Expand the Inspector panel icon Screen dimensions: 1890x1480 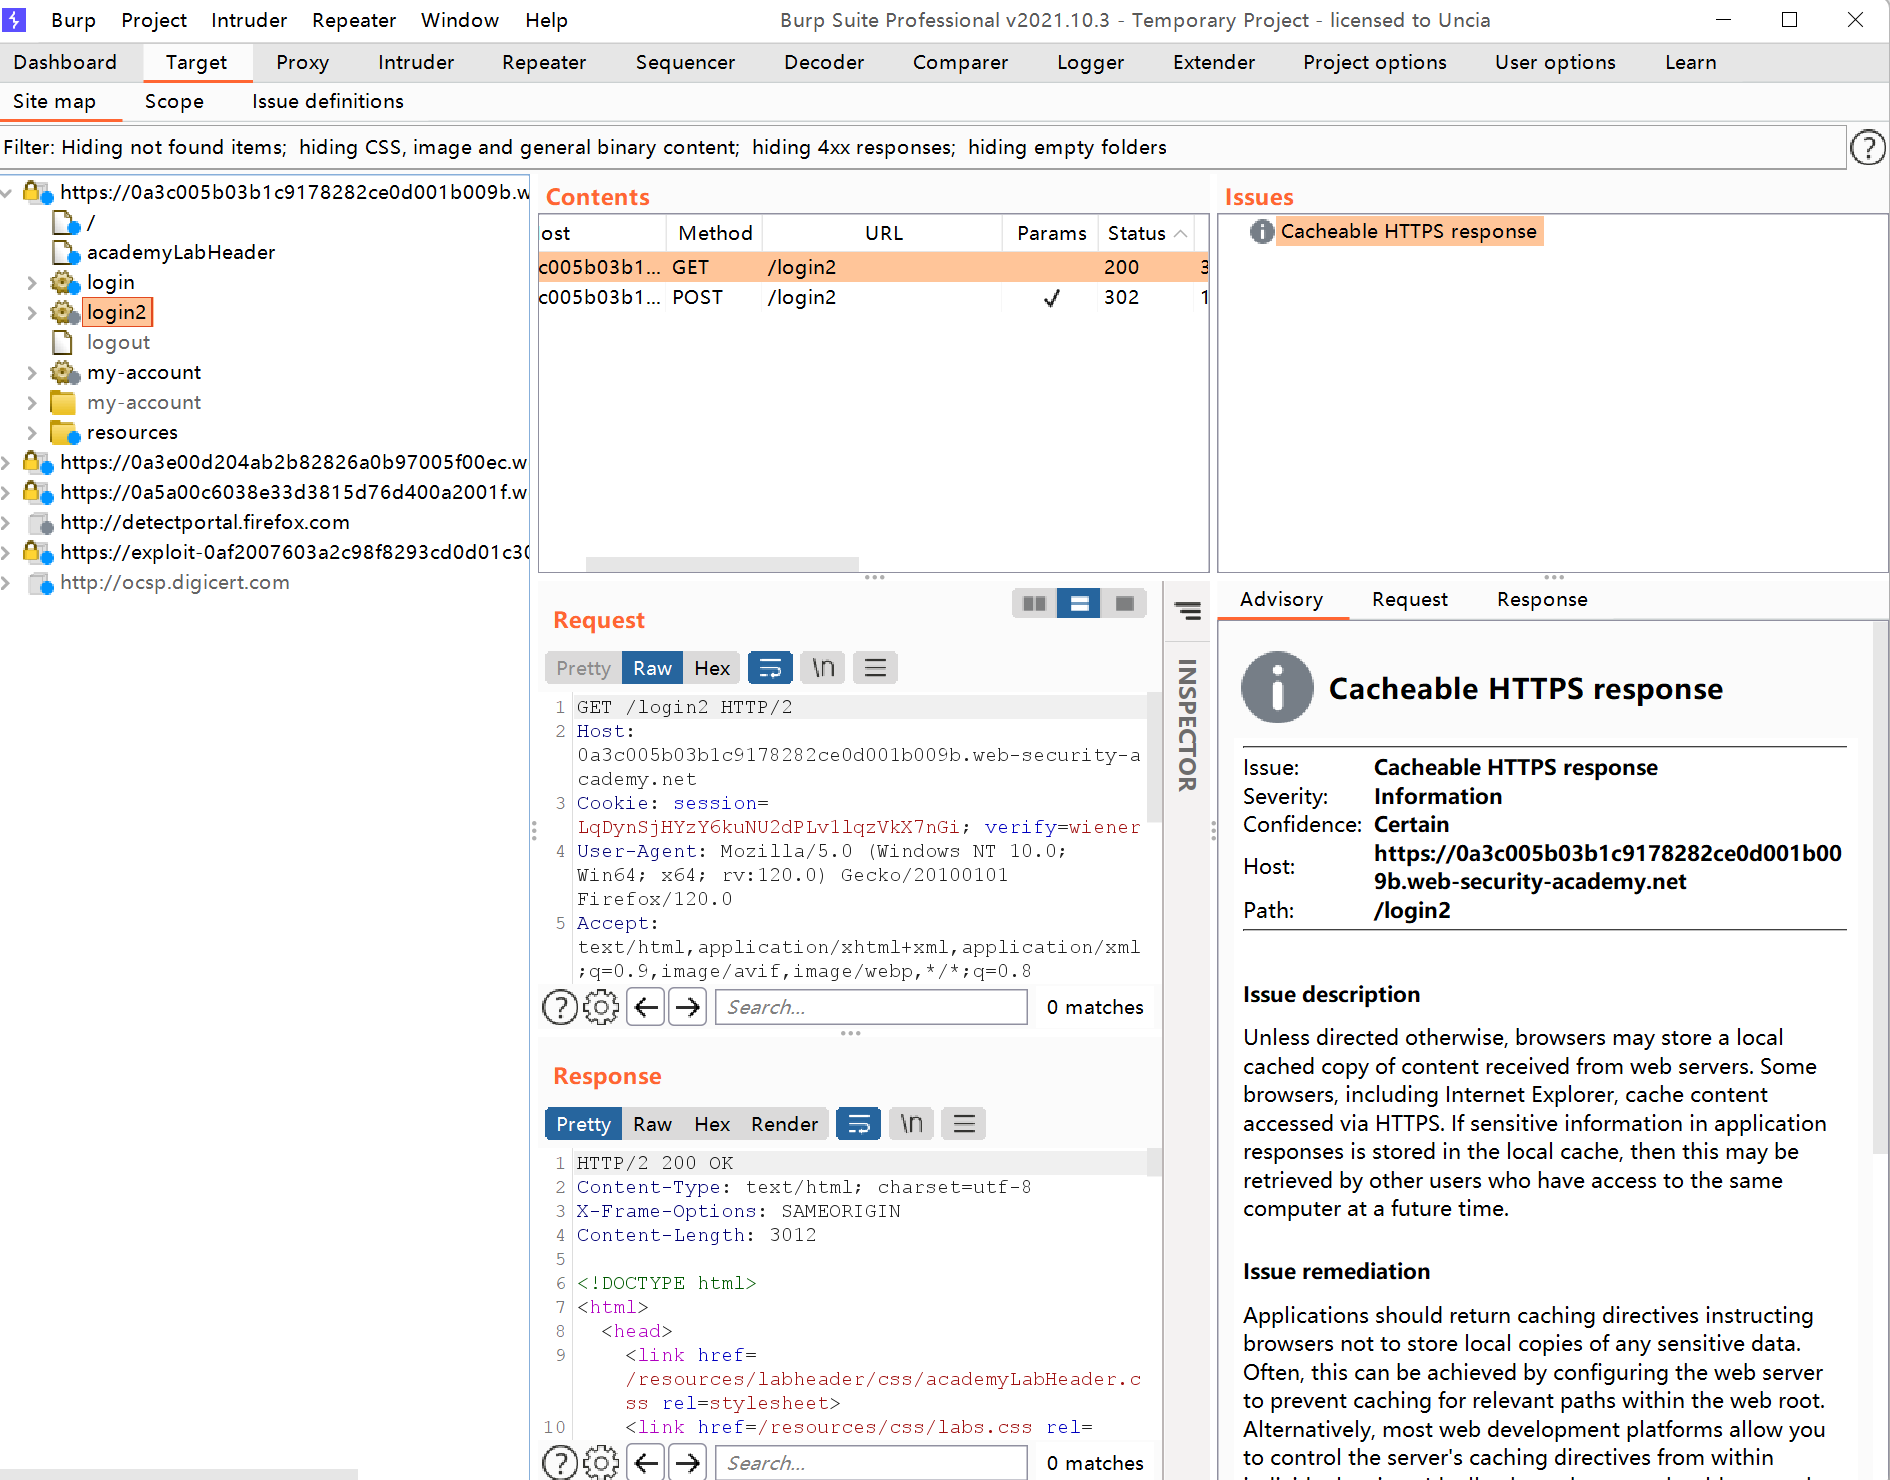1187,610
